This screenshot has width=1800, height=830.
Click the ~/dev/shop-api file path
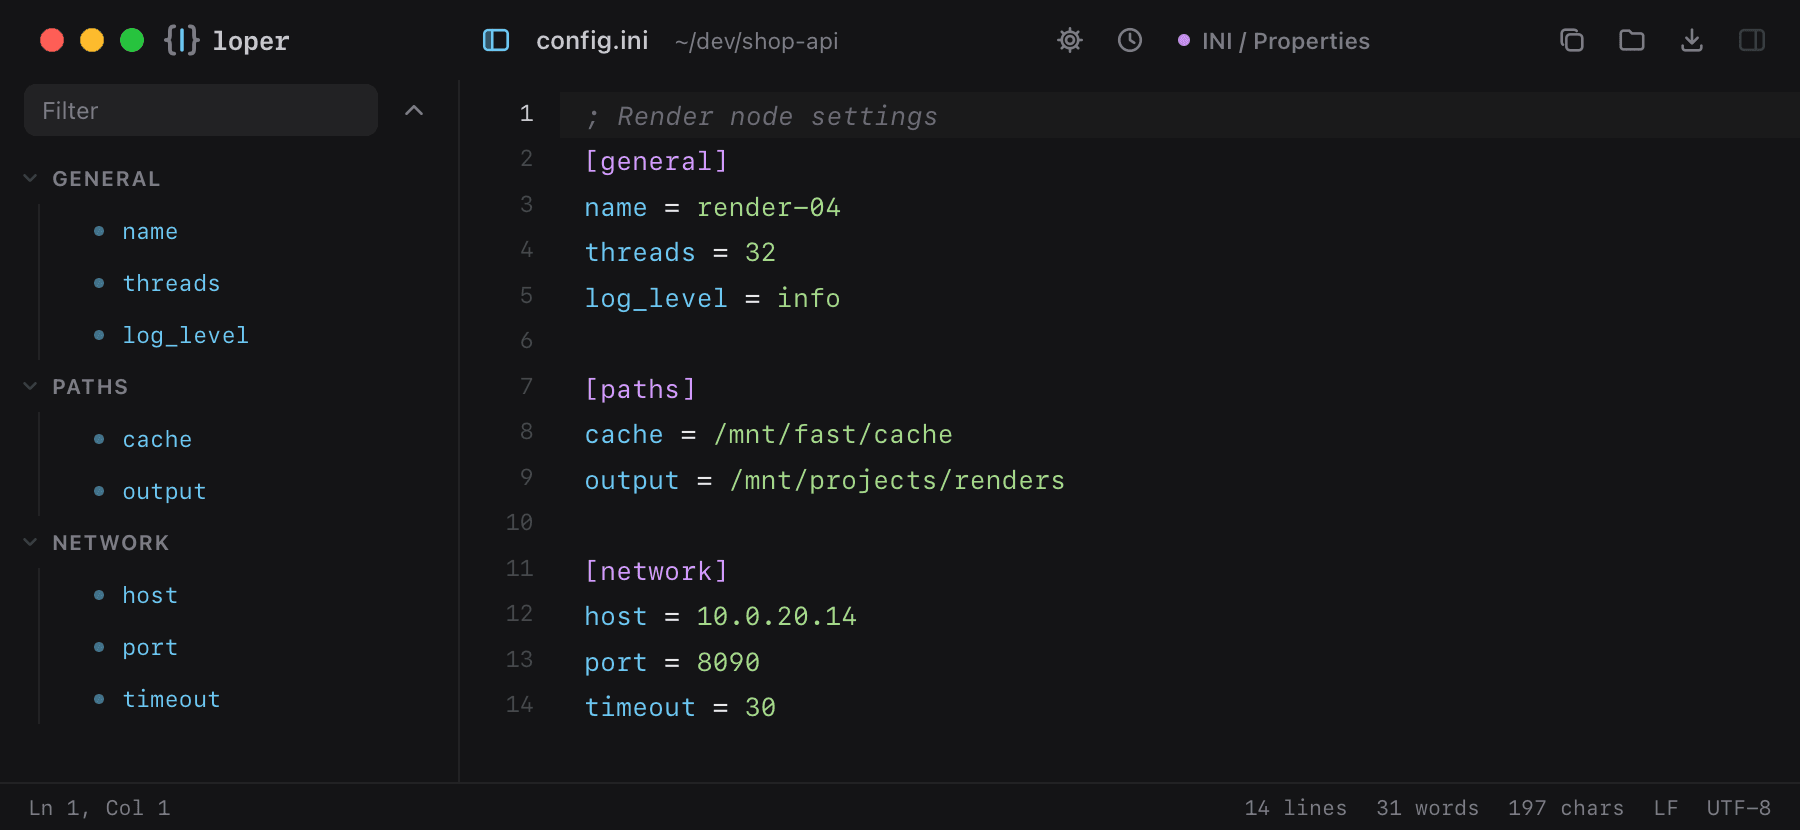point(756,41)
